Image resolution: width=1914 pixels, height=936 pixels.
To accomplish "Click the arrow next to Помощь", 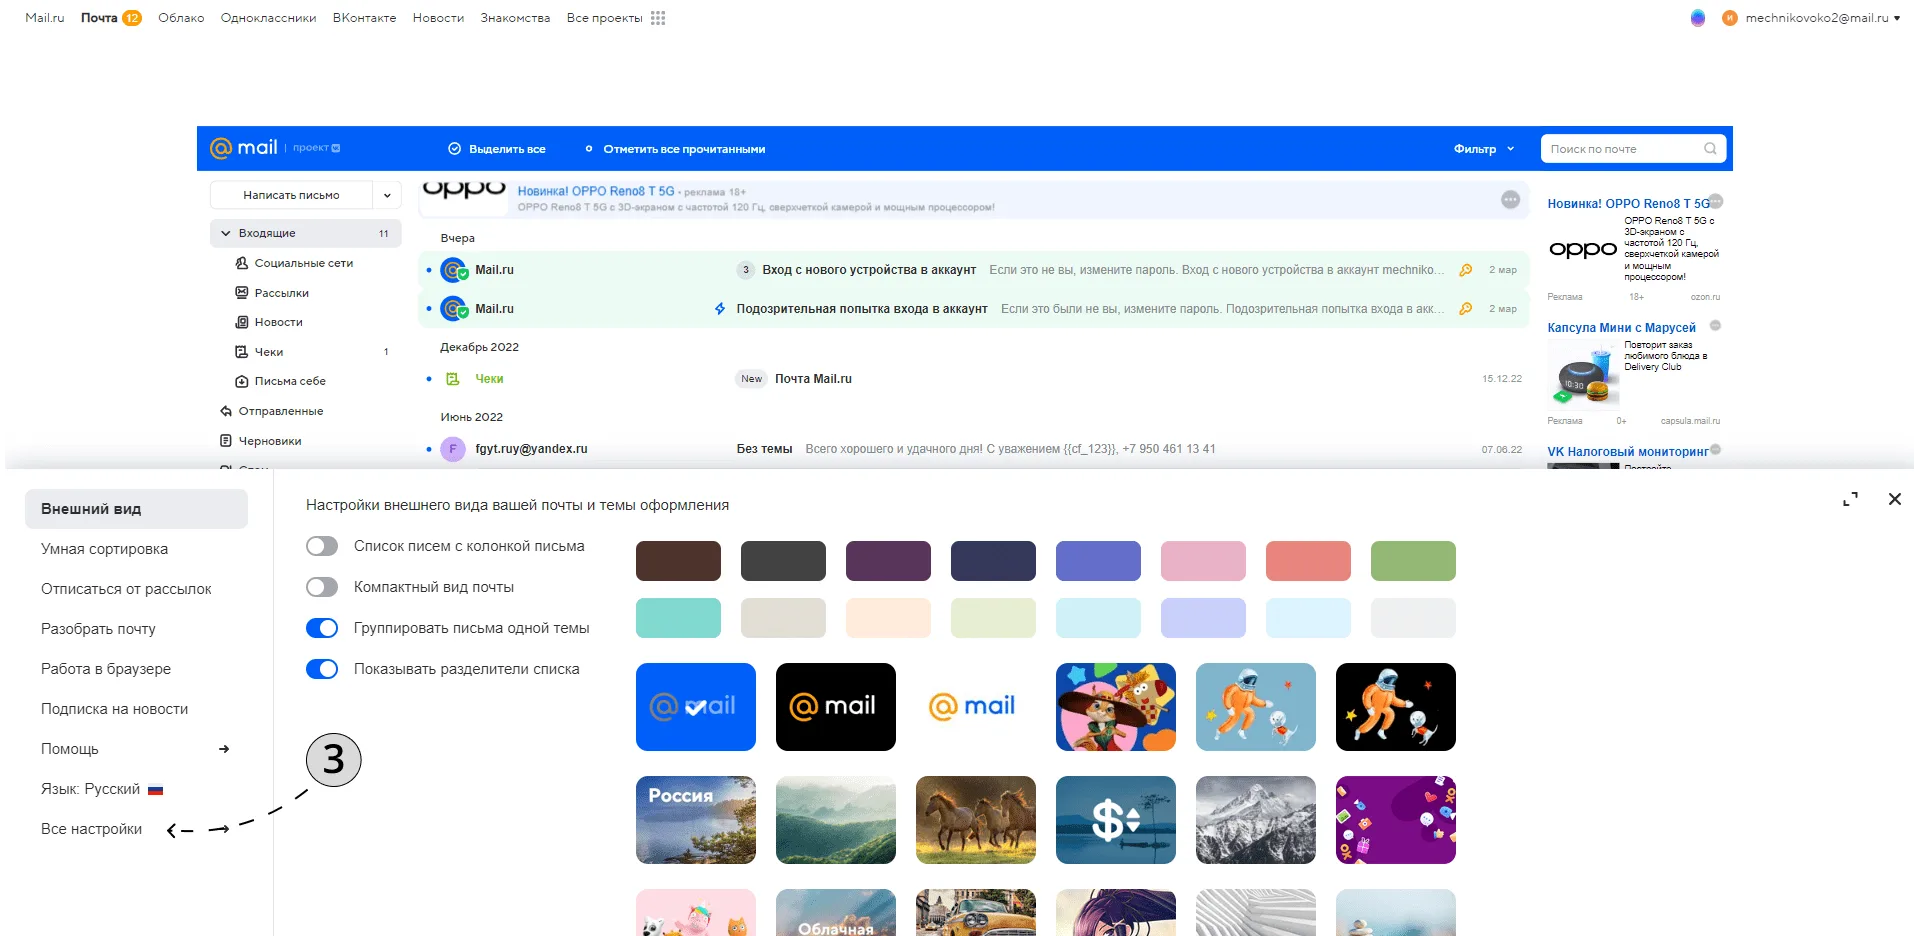I will 224,749.
